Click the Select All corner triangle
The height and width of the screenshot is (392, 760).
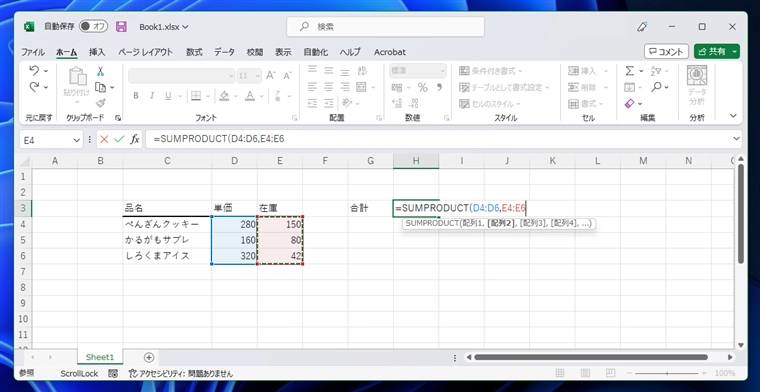24,161
